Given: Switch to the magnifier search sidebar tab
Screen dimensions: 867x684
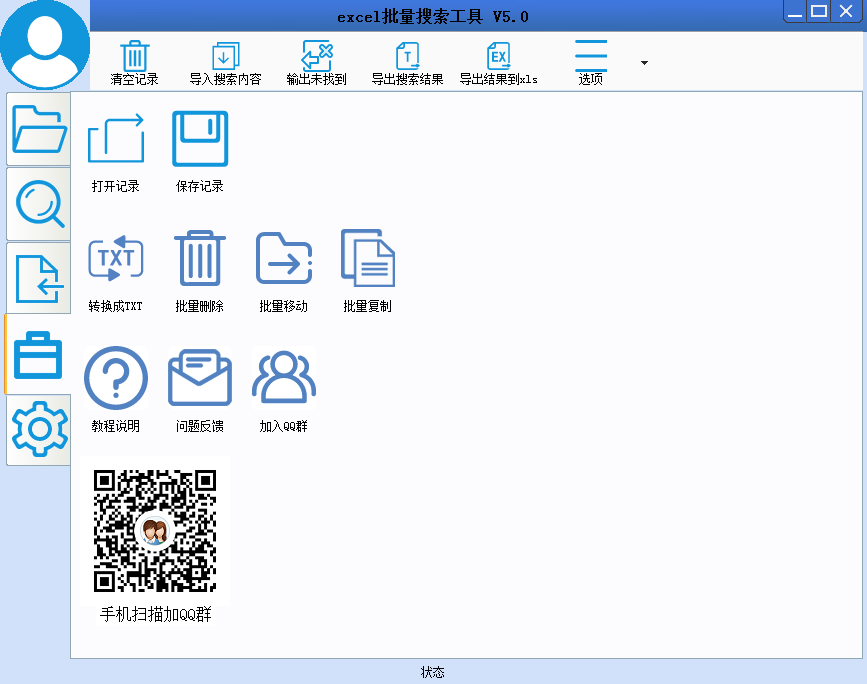Looking at the screenshot, I should (x=39, y=203).
